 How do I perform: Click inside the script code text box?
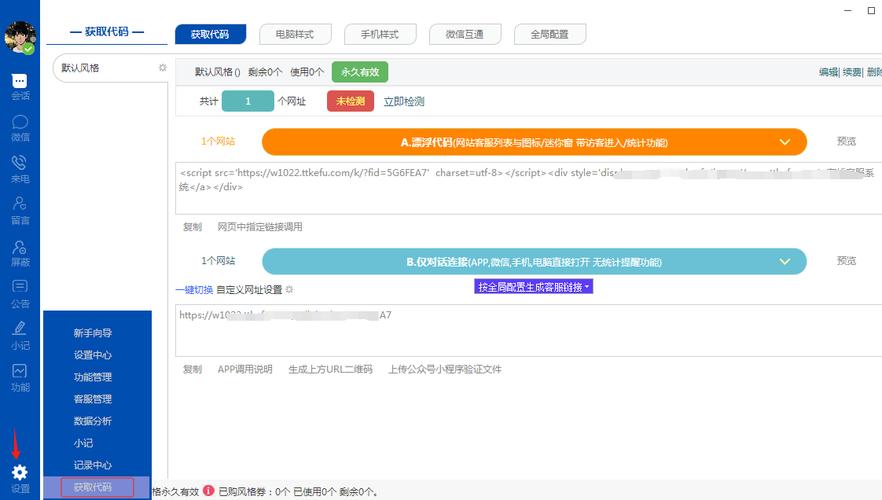528,188
